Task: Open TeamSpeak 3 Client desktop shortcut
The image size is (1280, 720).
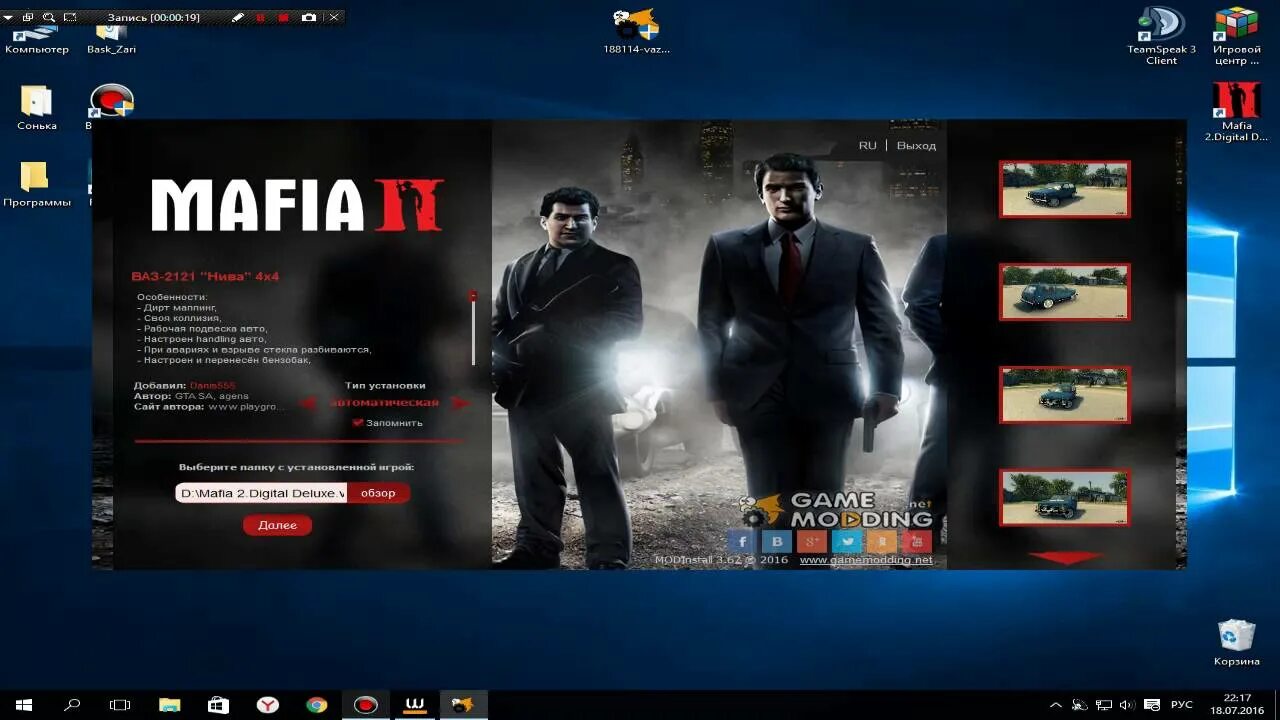Action: pyautogui.click(x=1161, y=37)
